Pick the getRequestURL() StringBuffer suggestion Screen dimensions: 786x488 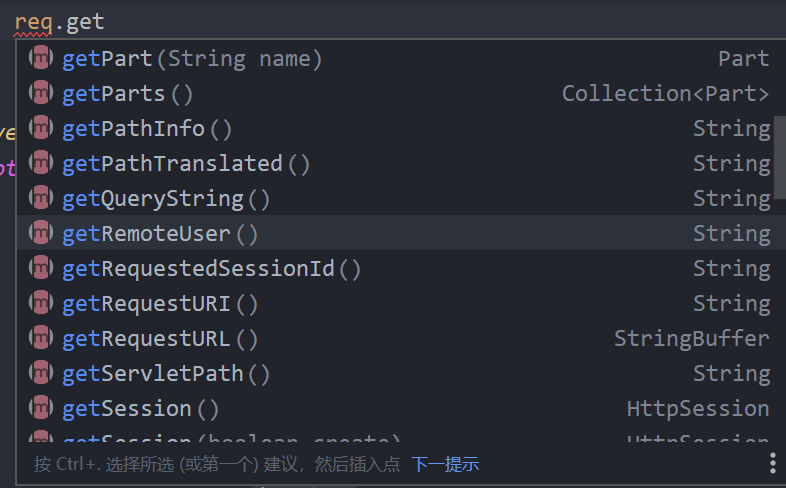[160, 339]
